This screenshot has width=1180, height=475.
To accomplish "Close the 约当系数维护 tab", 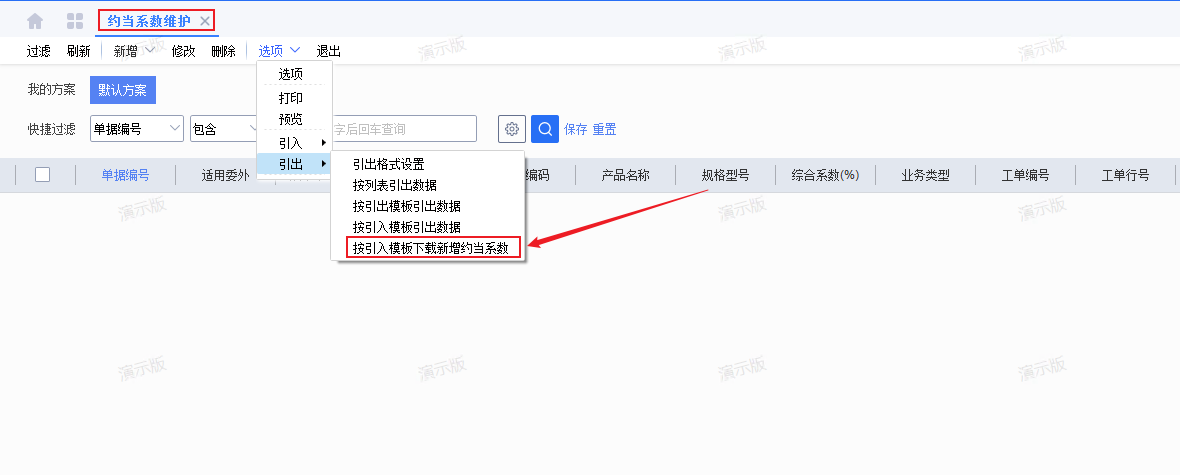I will [205, 21].
